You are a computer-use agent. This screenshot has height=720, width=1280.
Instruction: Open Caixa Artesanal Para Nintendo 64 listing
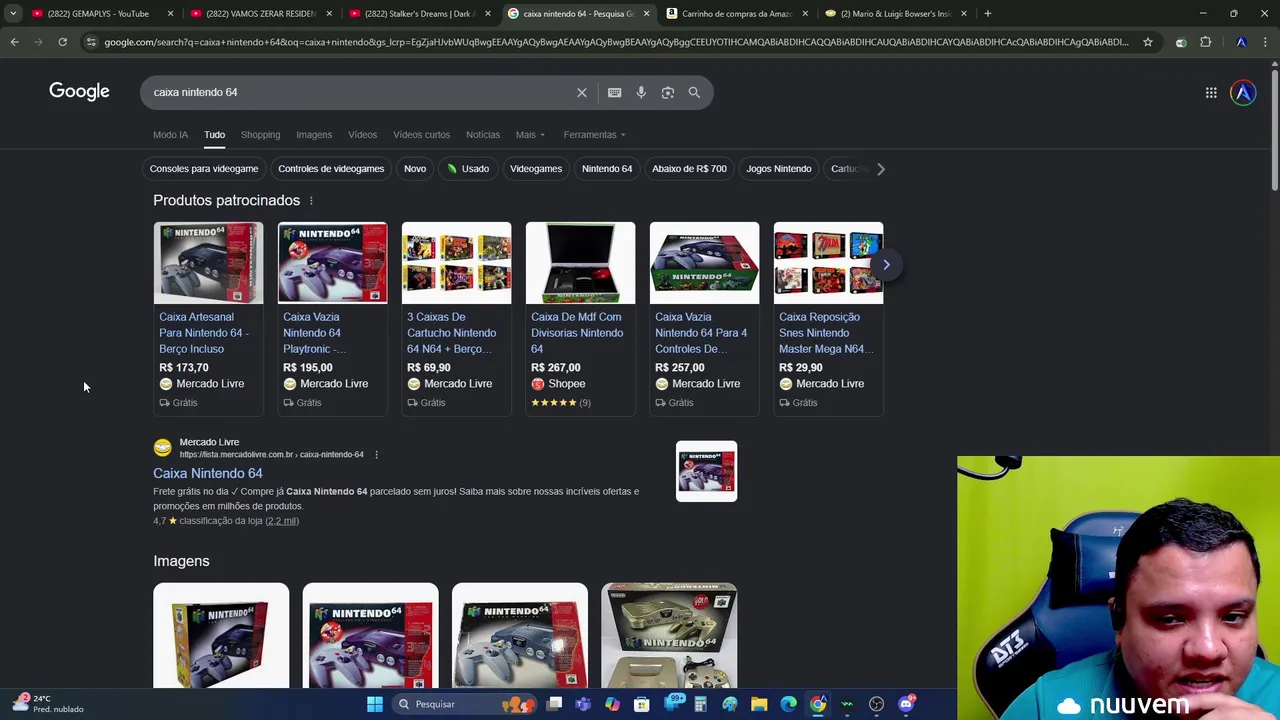pos(204,333)
